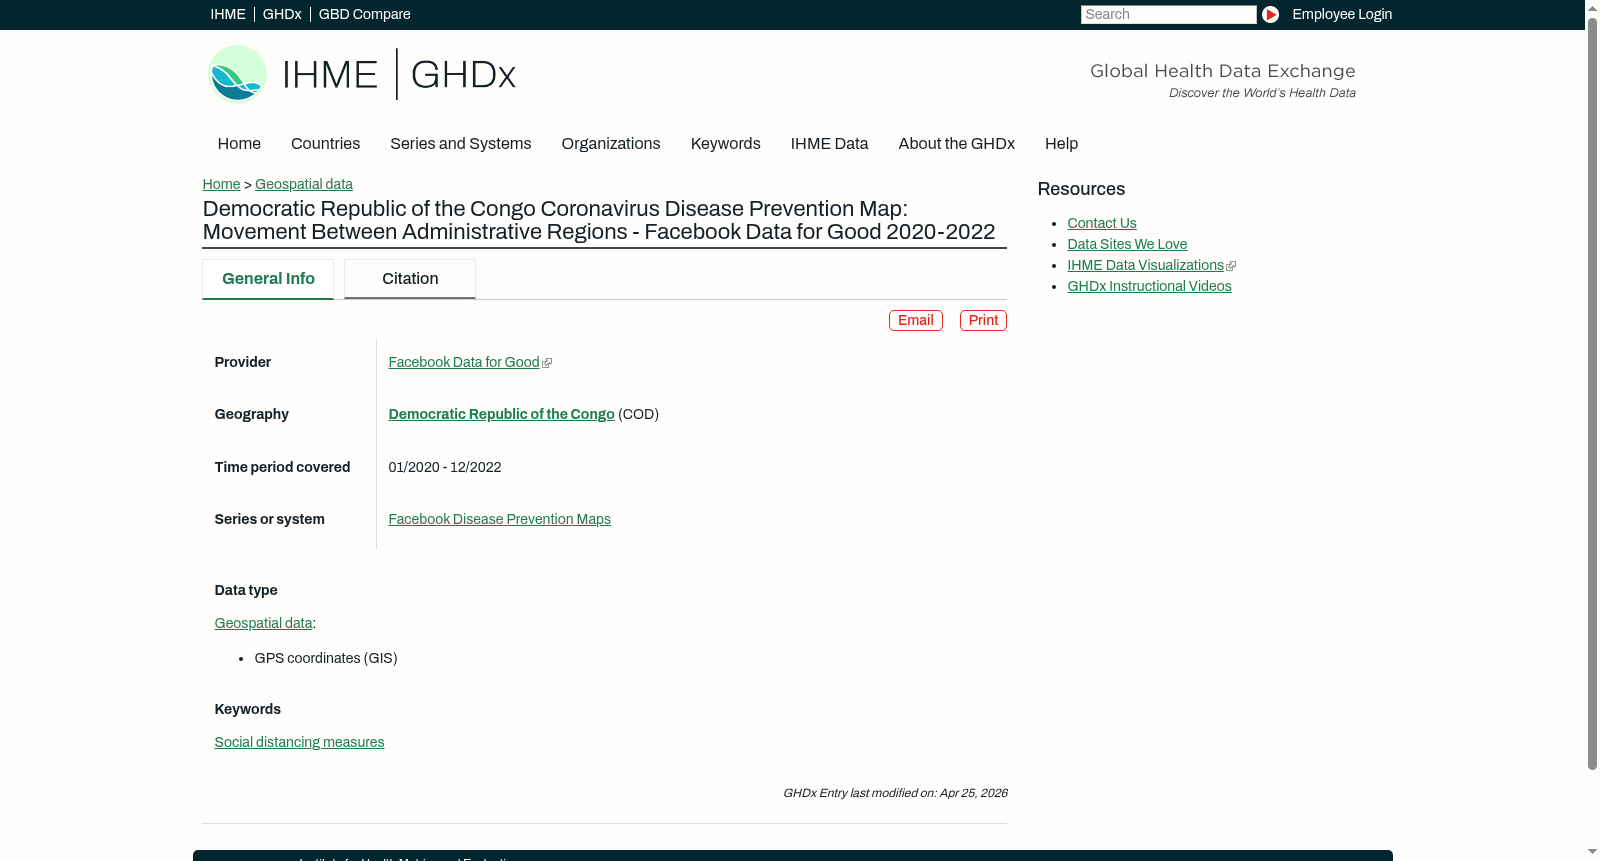
Task: Open GBD Compare in top bar
Action: click(x=365, y=14)
